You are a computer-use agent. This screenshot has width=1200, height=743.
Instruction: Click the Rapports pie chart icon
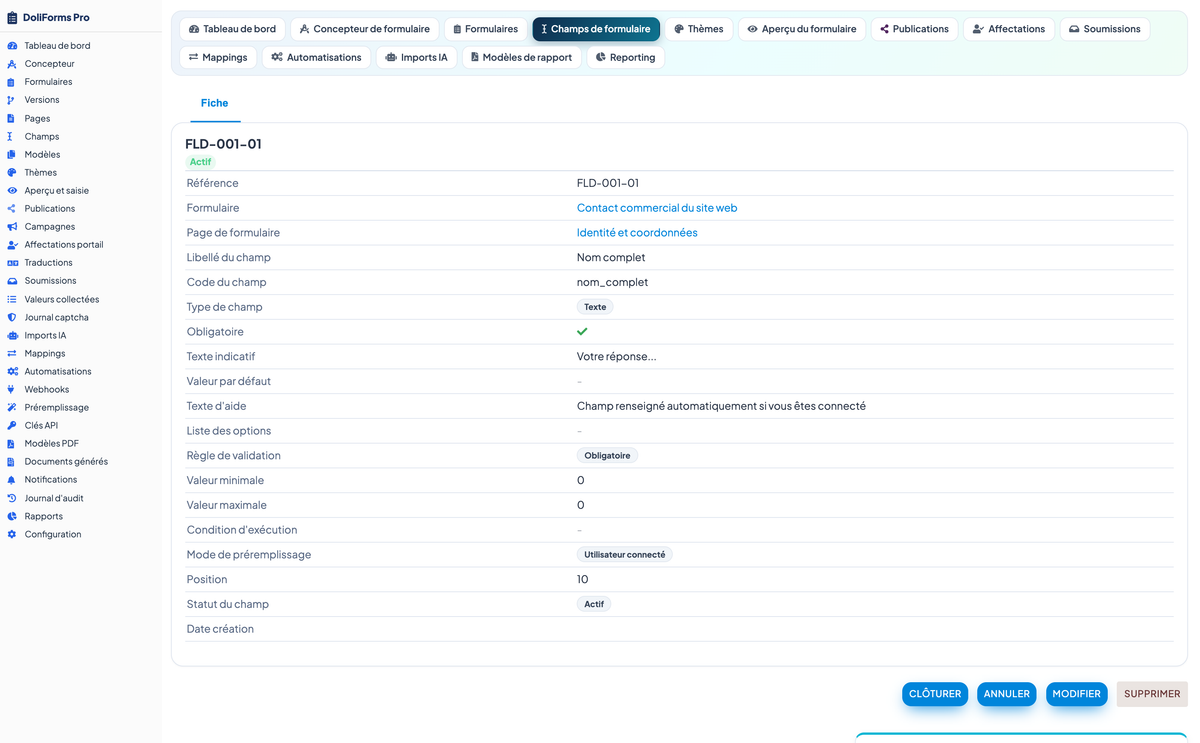[12, 516]
